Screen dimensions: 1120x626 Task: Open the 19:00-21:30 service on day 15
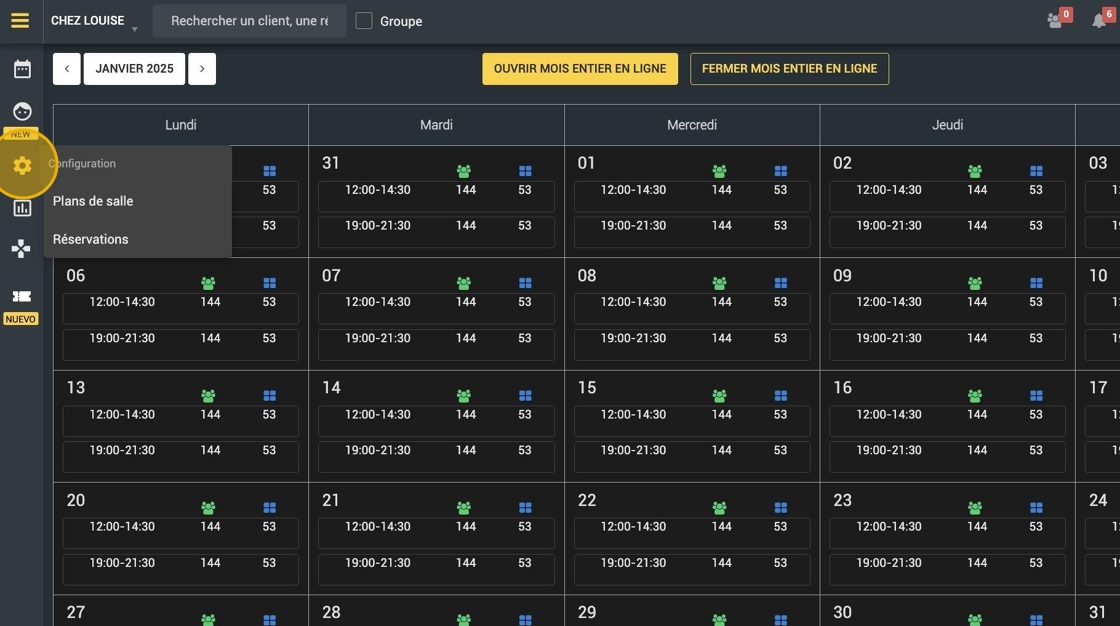[692, 456]
